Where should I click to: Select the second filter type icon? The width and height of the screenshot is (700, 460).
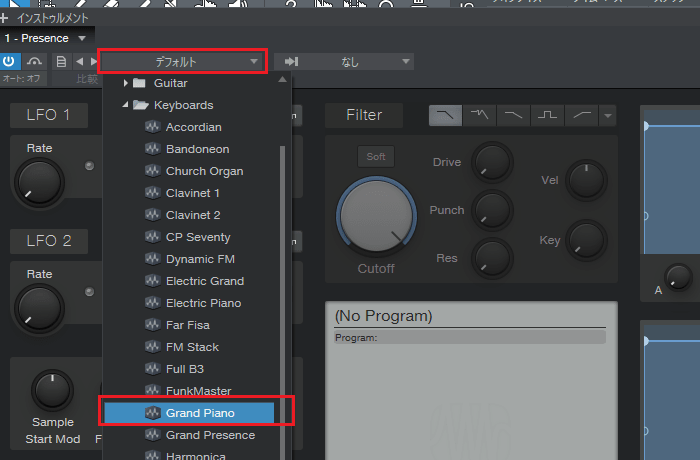click(479, 115)
